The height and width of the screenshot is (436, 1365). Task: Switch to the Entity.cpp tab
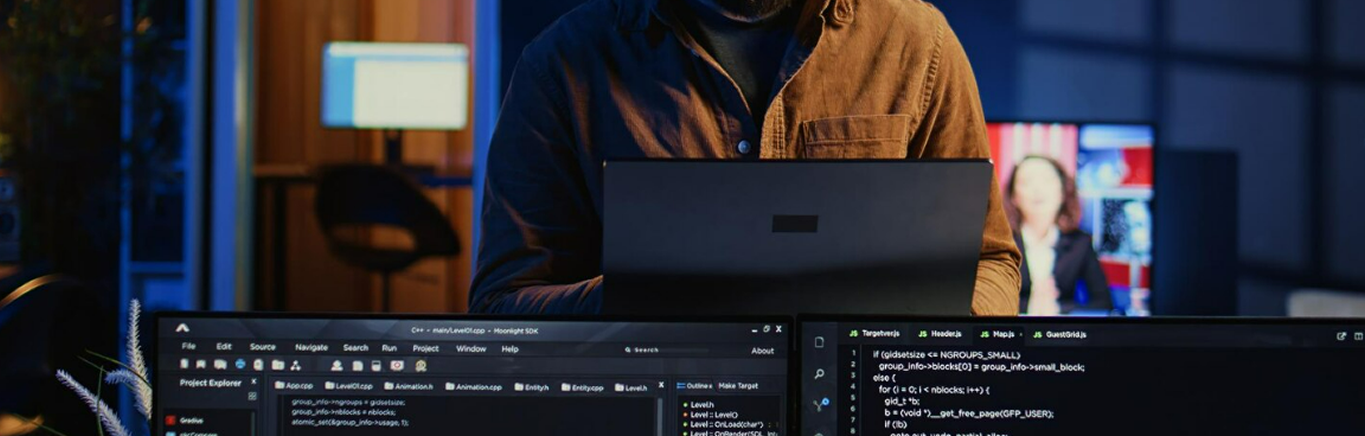[582, 387]
